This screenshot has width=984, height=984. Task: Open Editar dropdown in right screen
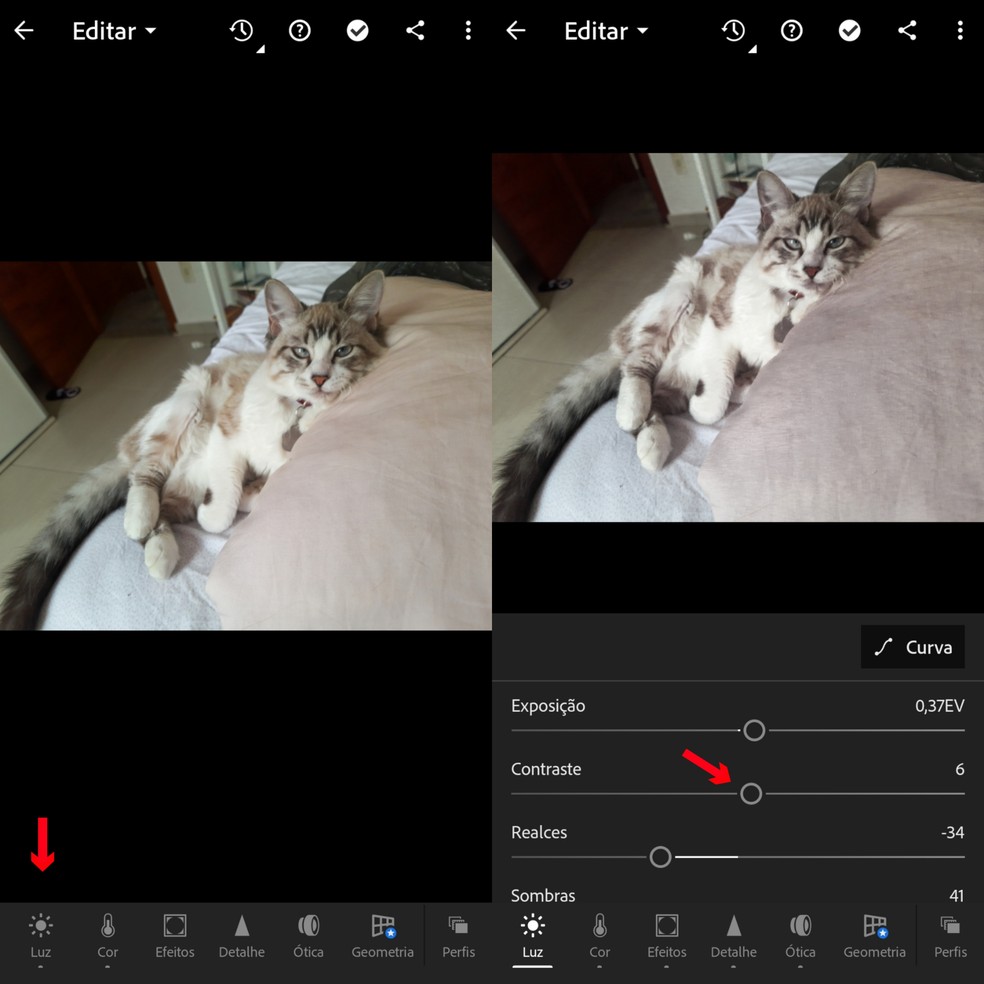point(606,31)
